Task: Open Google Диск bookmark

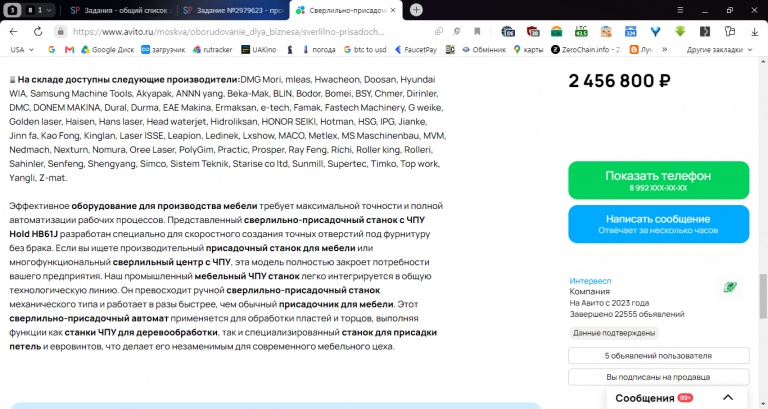Action: coord(107,49)
